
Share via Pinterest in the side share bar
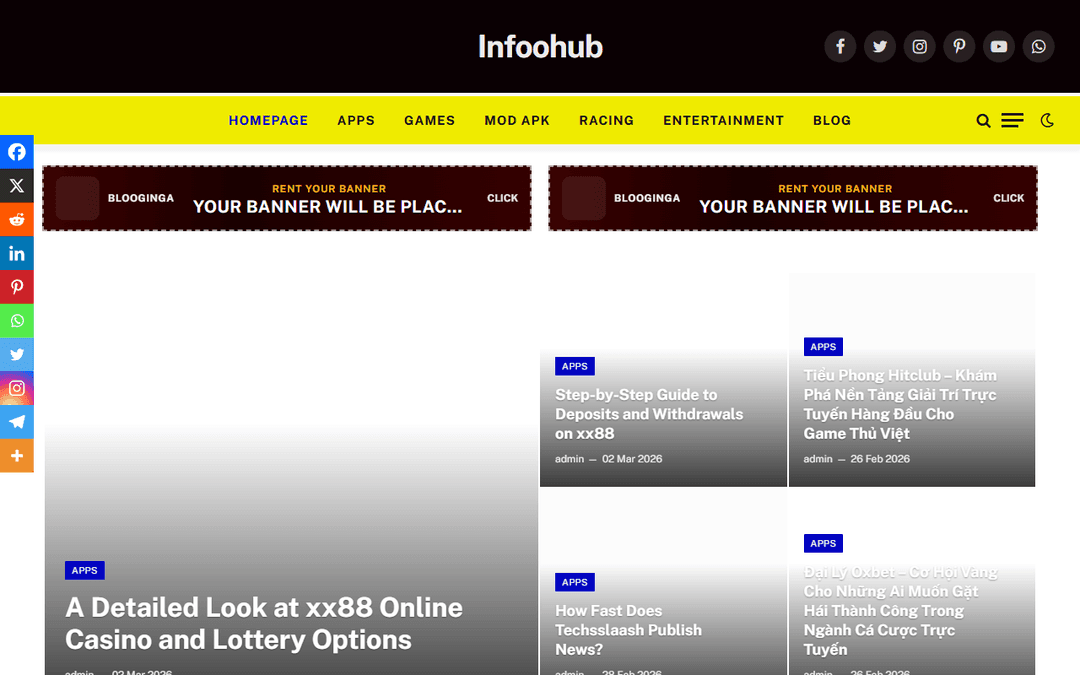17,287
